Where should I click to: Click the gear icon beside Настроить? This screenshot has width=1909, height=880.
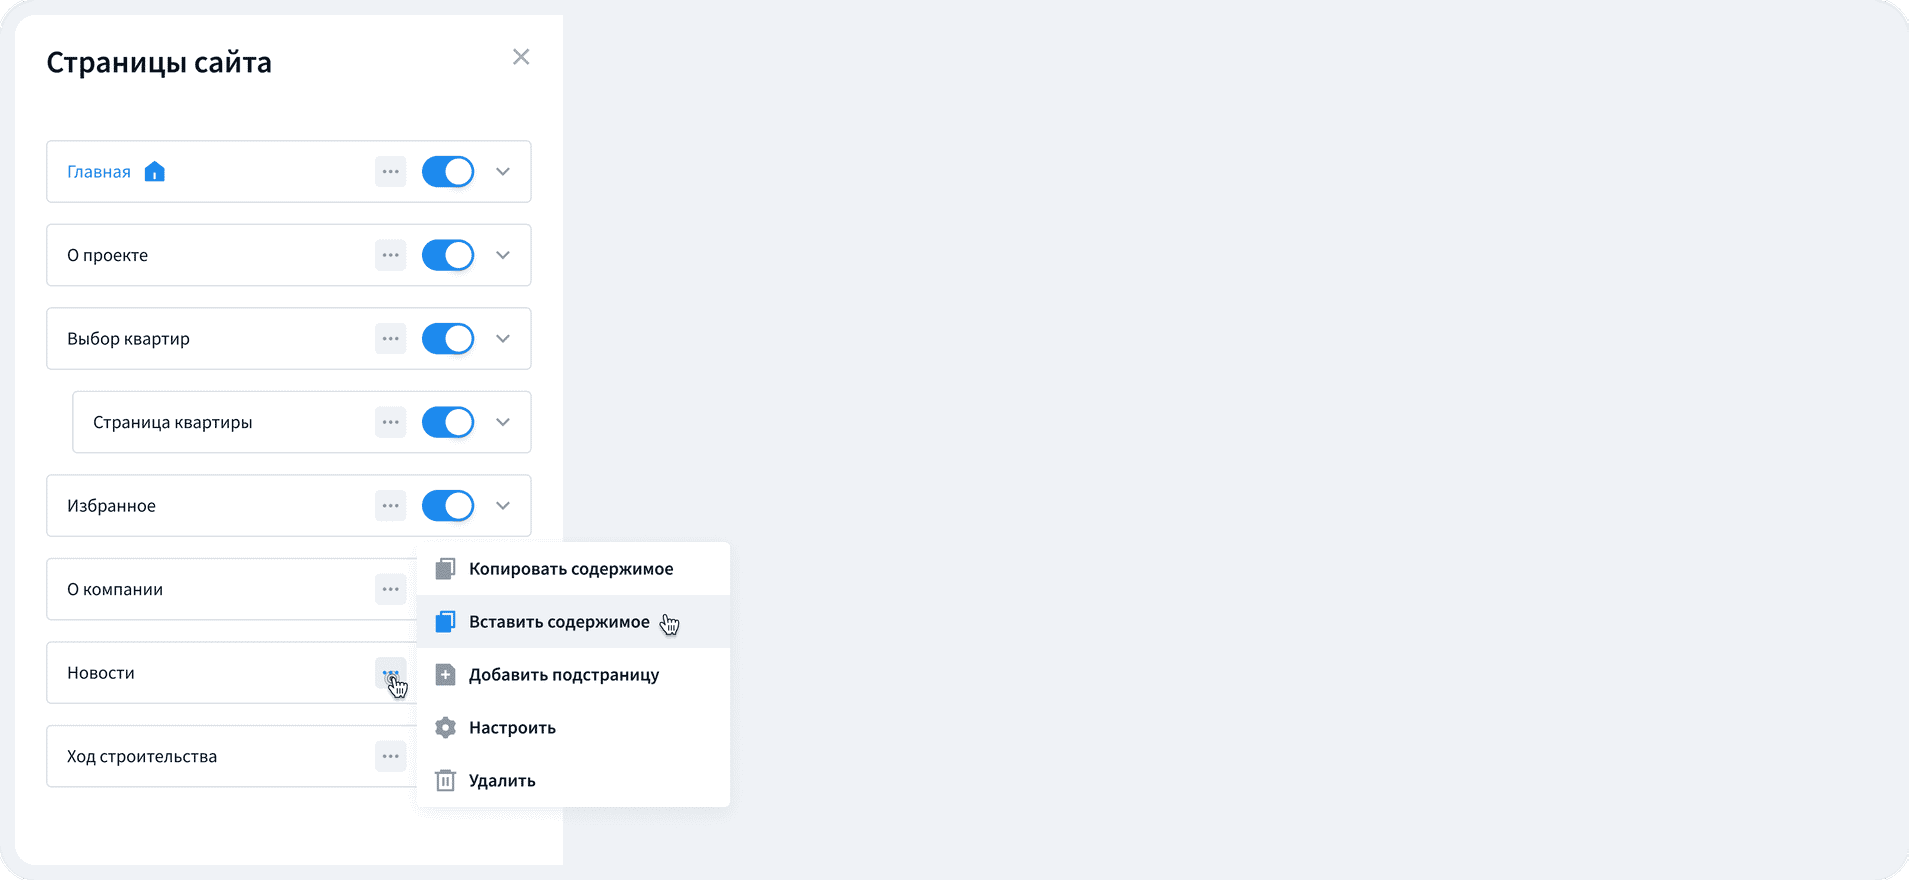click(x=446, y=728)
